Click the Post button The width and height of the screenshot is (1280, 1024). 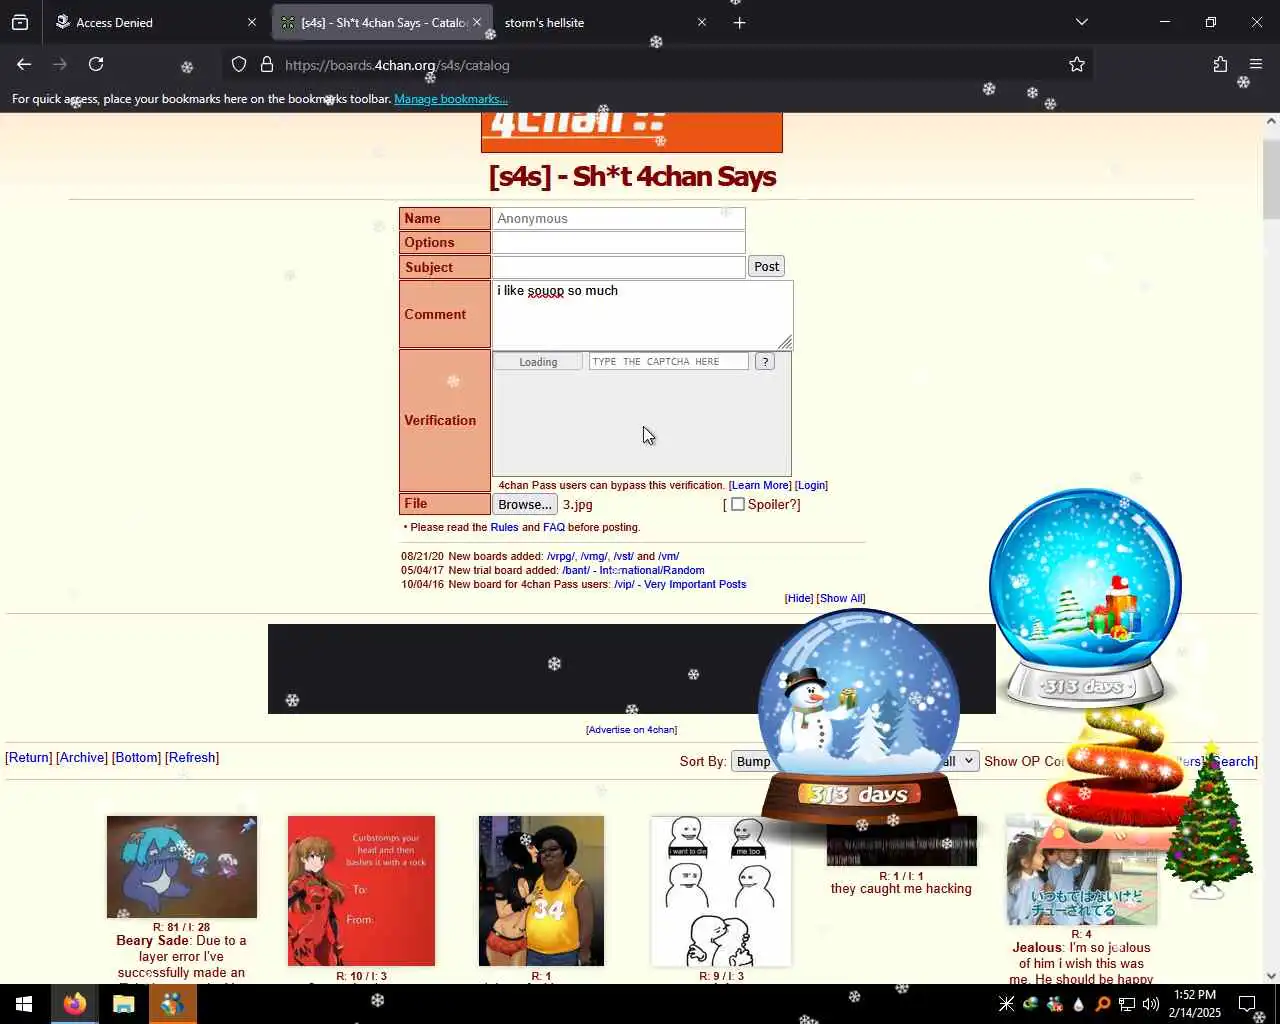767,266
